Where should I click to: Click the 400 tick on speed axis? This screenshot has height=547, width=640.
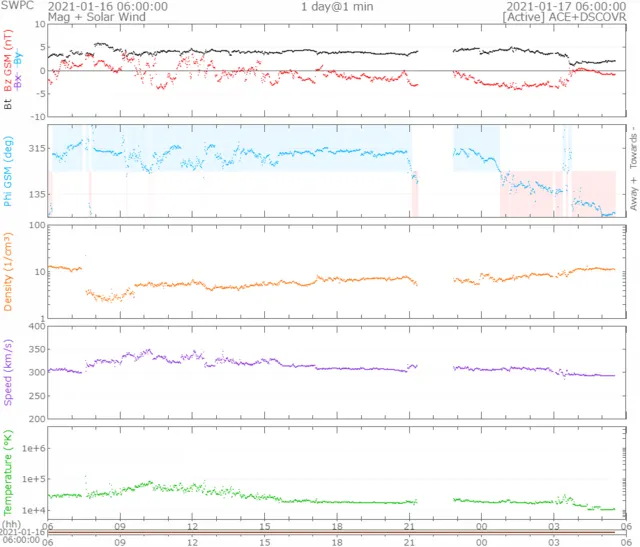click(37, 326)
